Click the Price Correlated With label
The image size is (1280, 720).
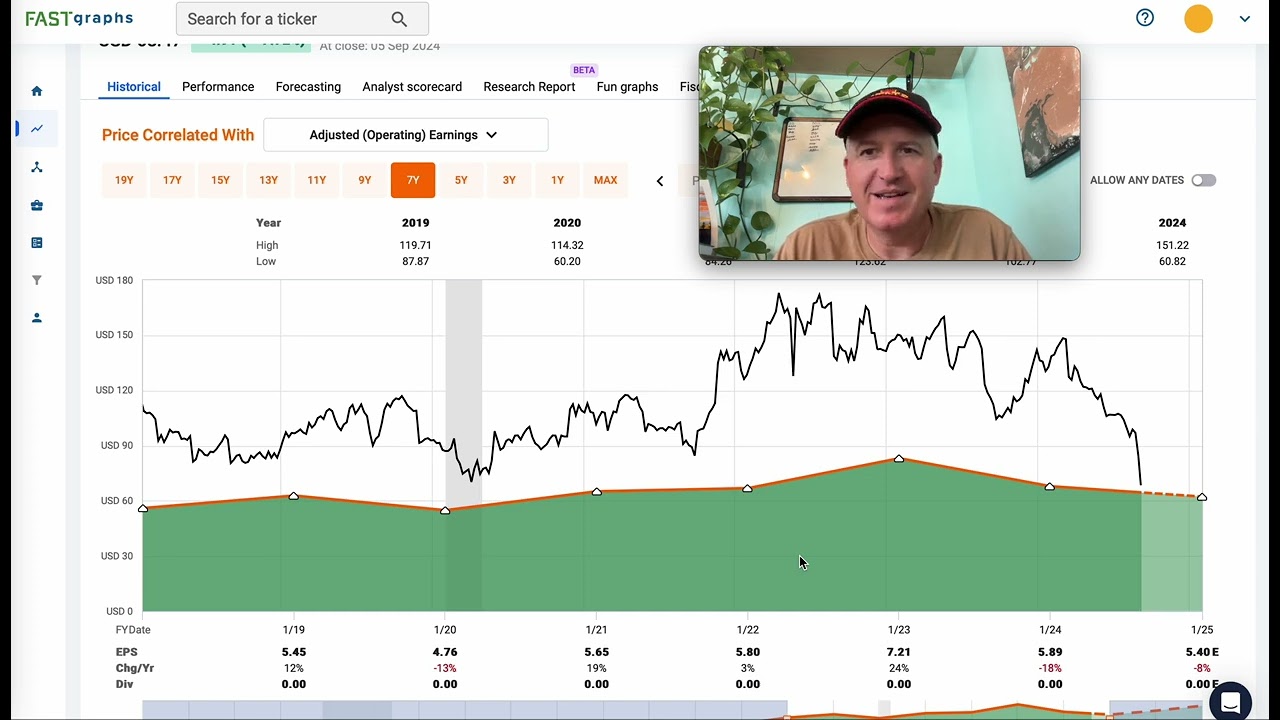(178, 135)
